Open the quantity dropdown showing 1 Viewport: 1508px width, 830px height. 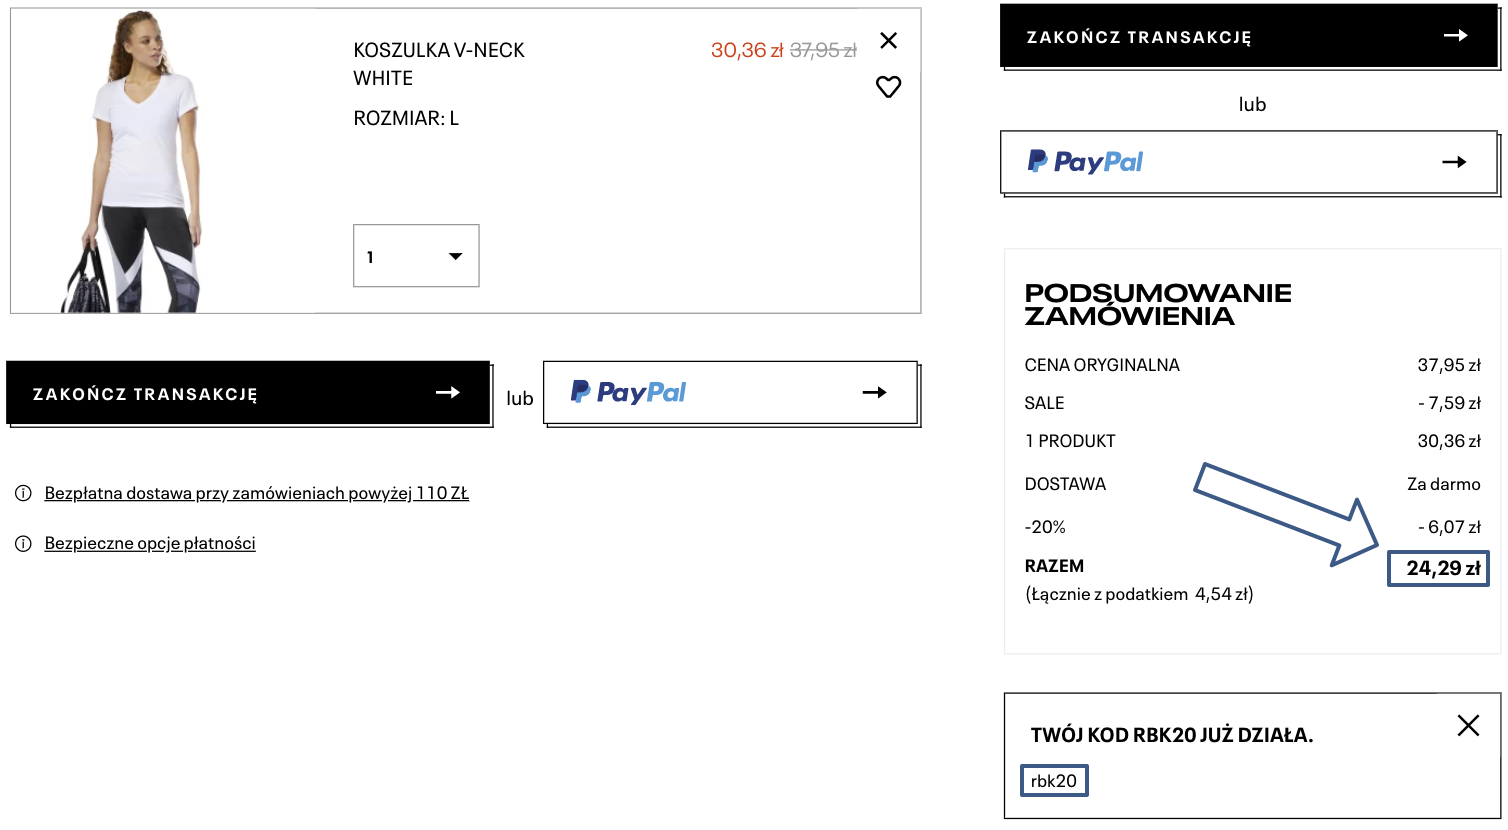(x=416, y=256)
